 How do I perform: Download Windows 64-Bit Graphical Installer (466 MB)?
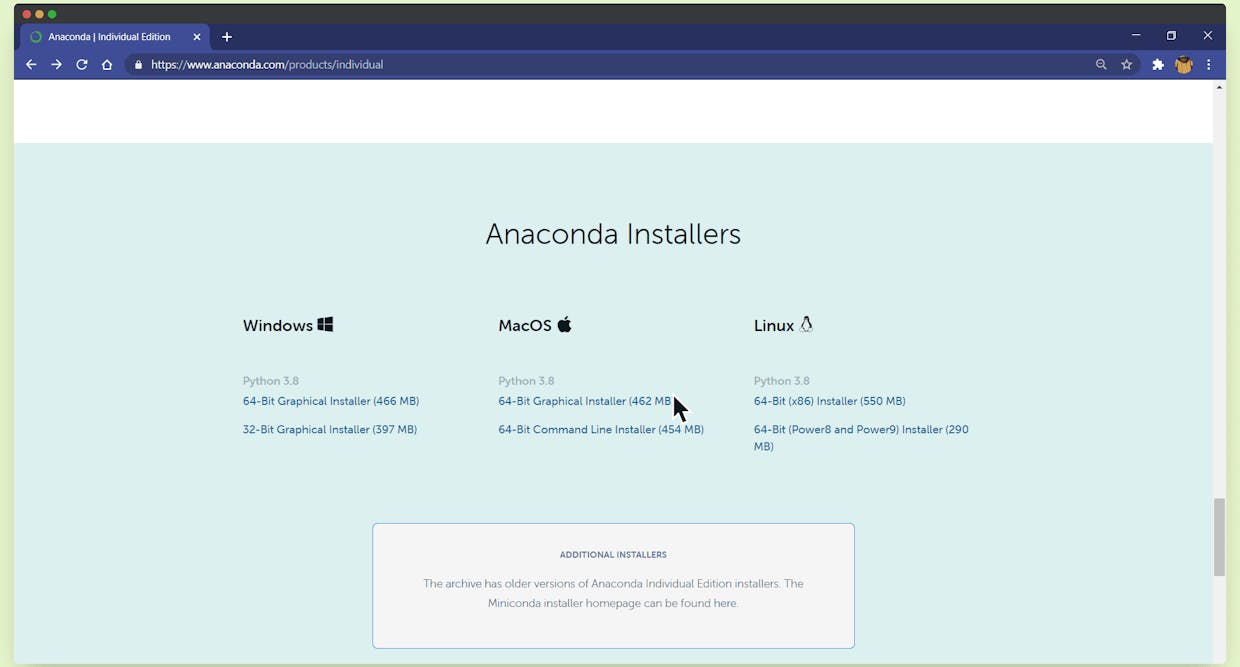(331, 401)
